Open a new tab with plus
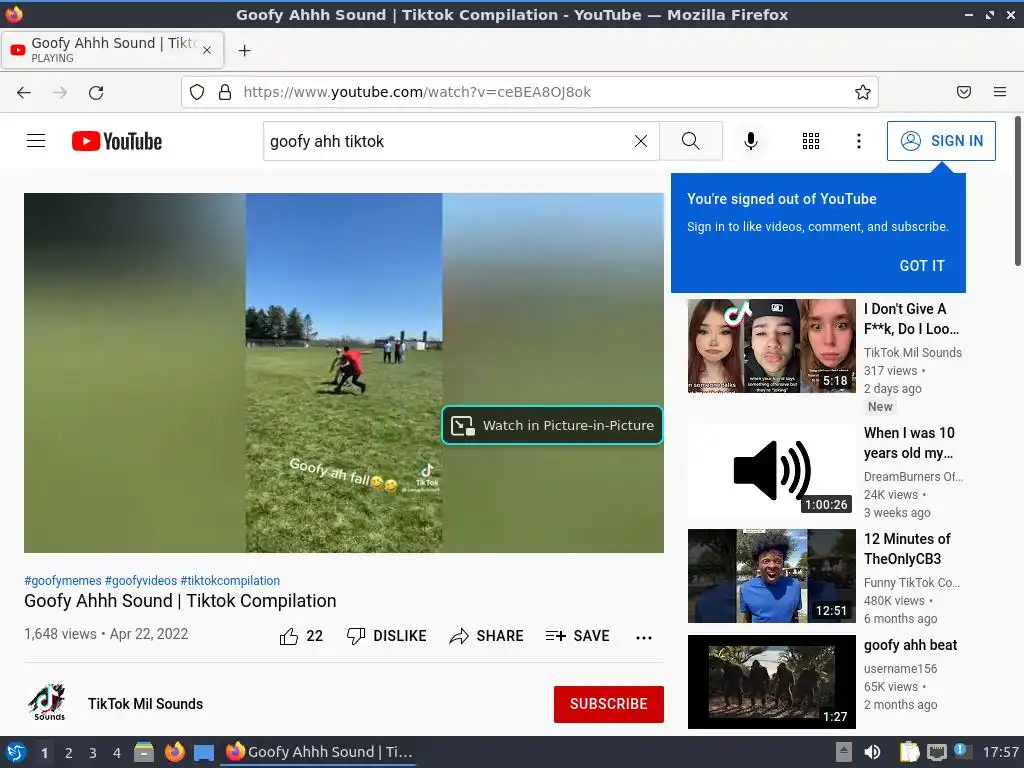Screen dimensions: 1024x768 tap(244, 50)
